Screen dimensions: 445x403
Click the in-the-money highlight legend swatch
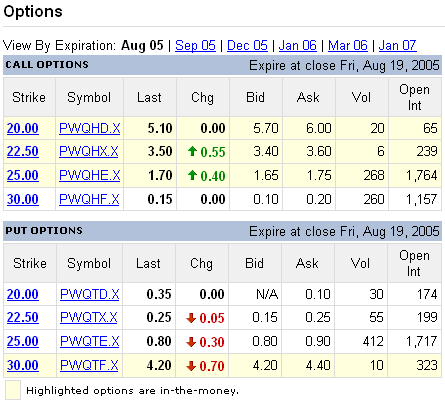pos(13,390)
